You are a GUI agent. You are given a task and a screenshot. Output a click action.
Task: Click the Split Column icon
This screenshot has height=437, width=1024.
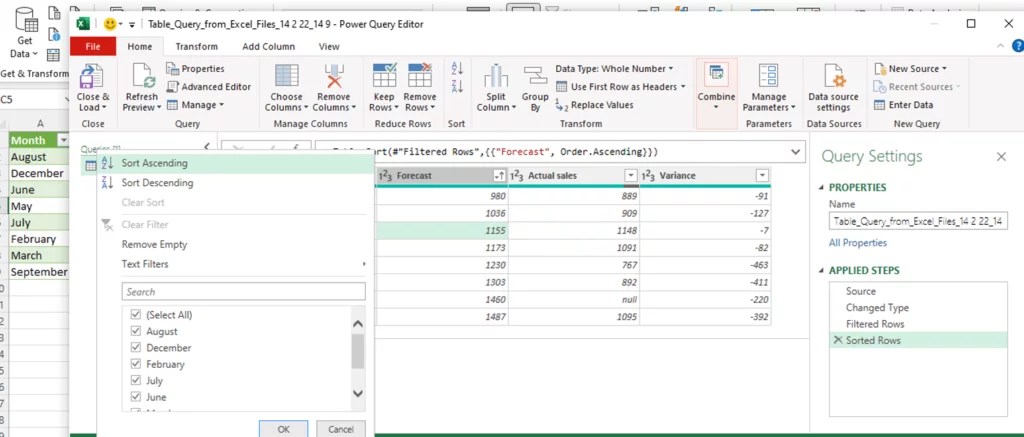coord(496,76)
